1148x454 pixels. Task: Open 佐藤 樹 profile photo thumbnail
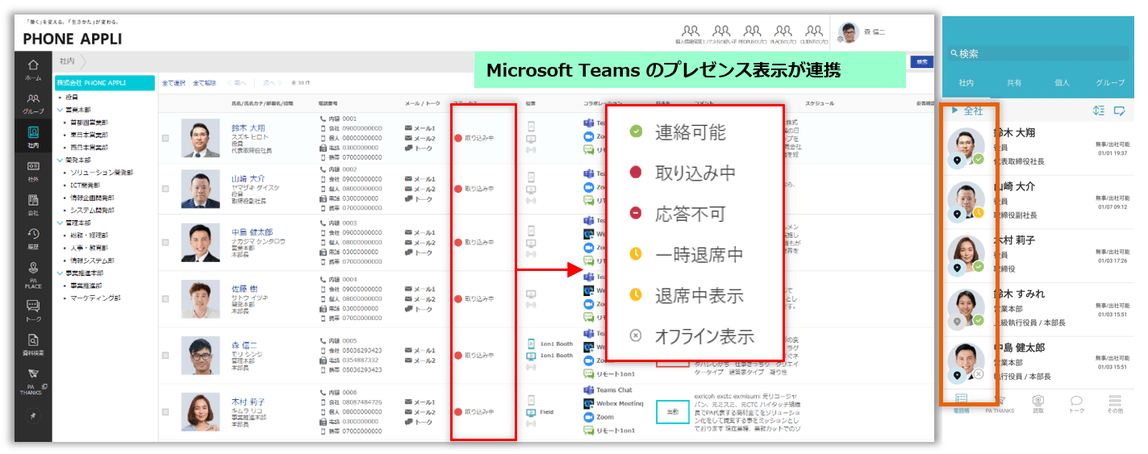[200, 299]
